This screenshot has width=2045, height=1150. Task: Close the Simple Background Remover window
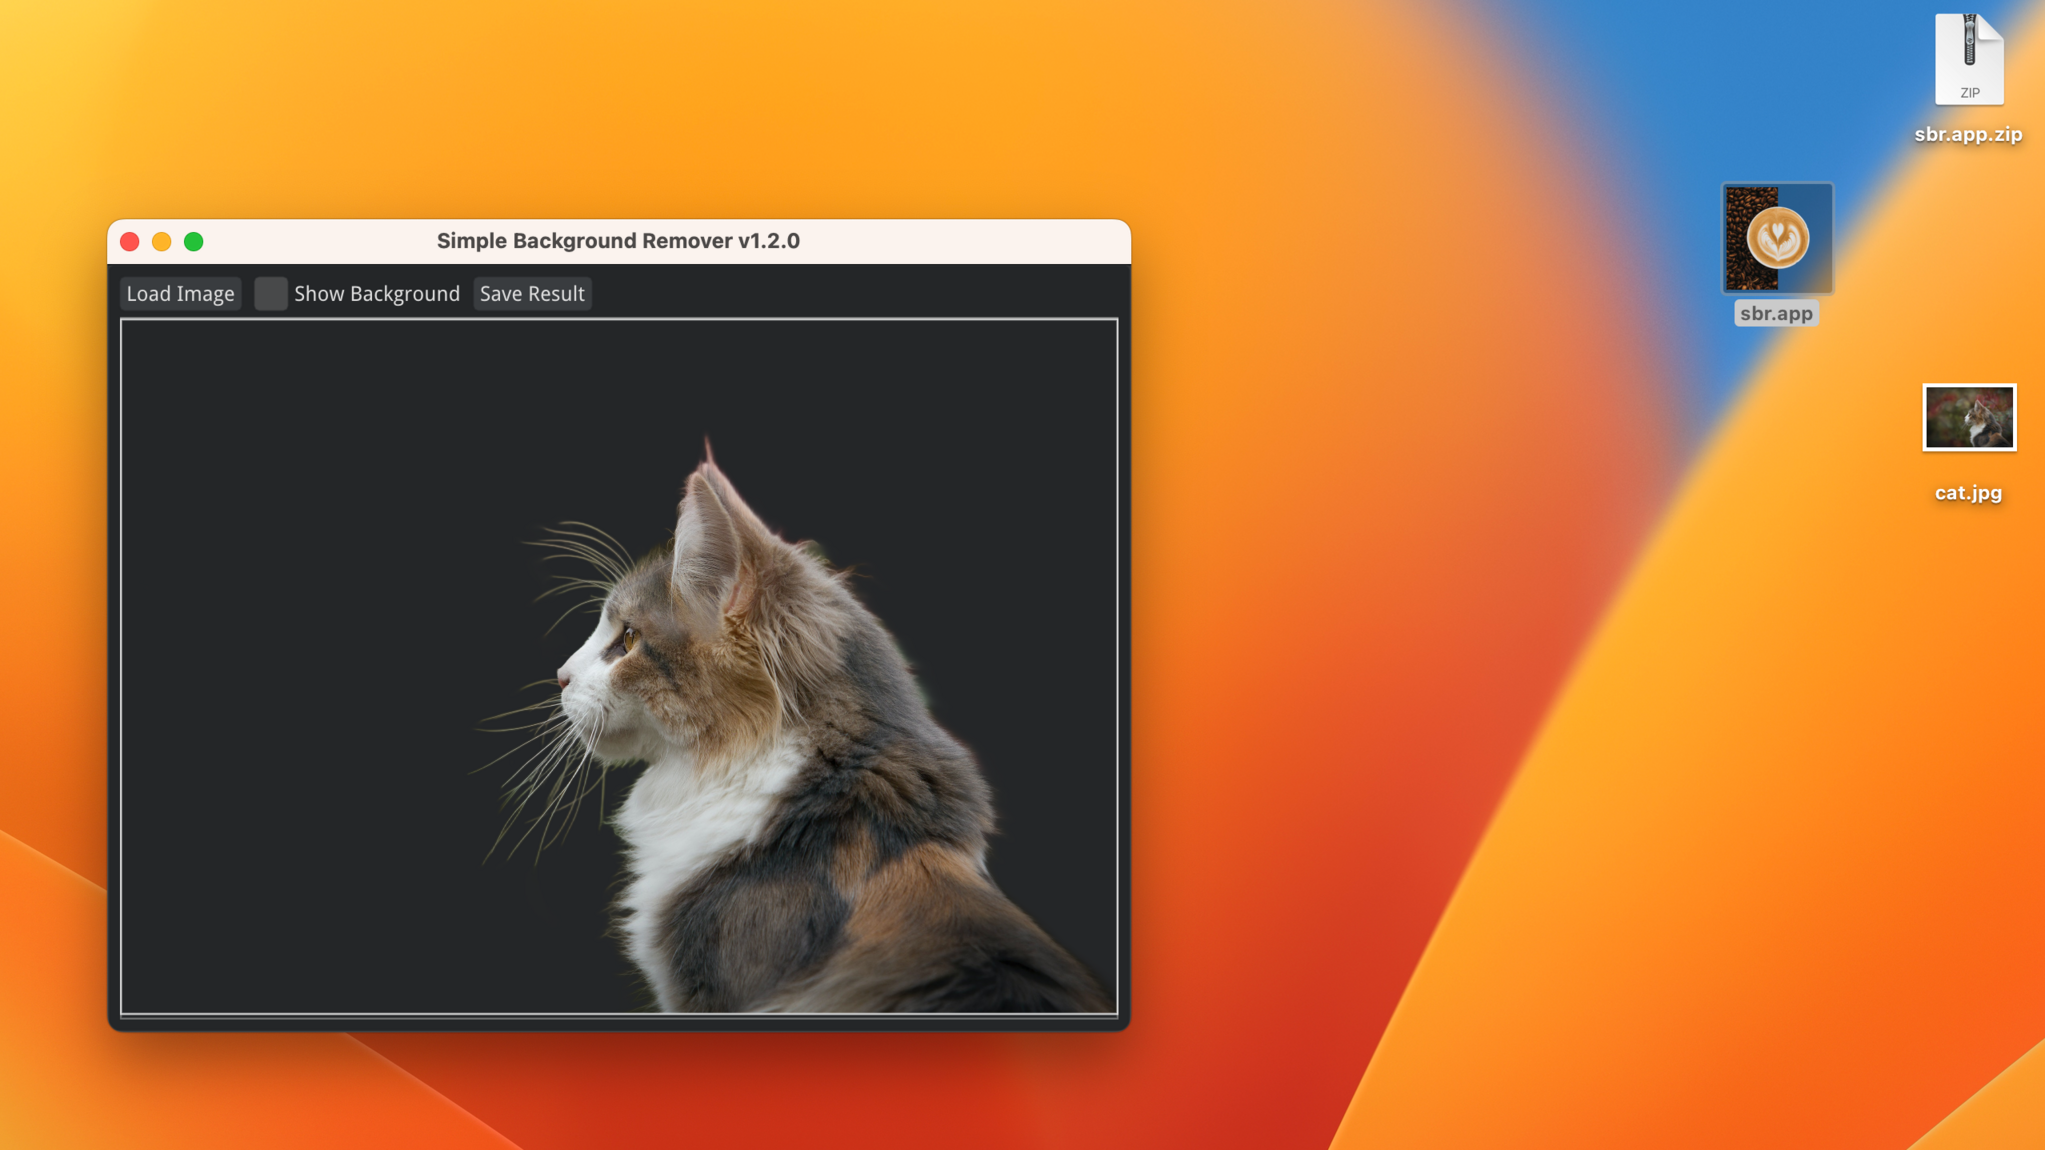click(x=130, y=241)
